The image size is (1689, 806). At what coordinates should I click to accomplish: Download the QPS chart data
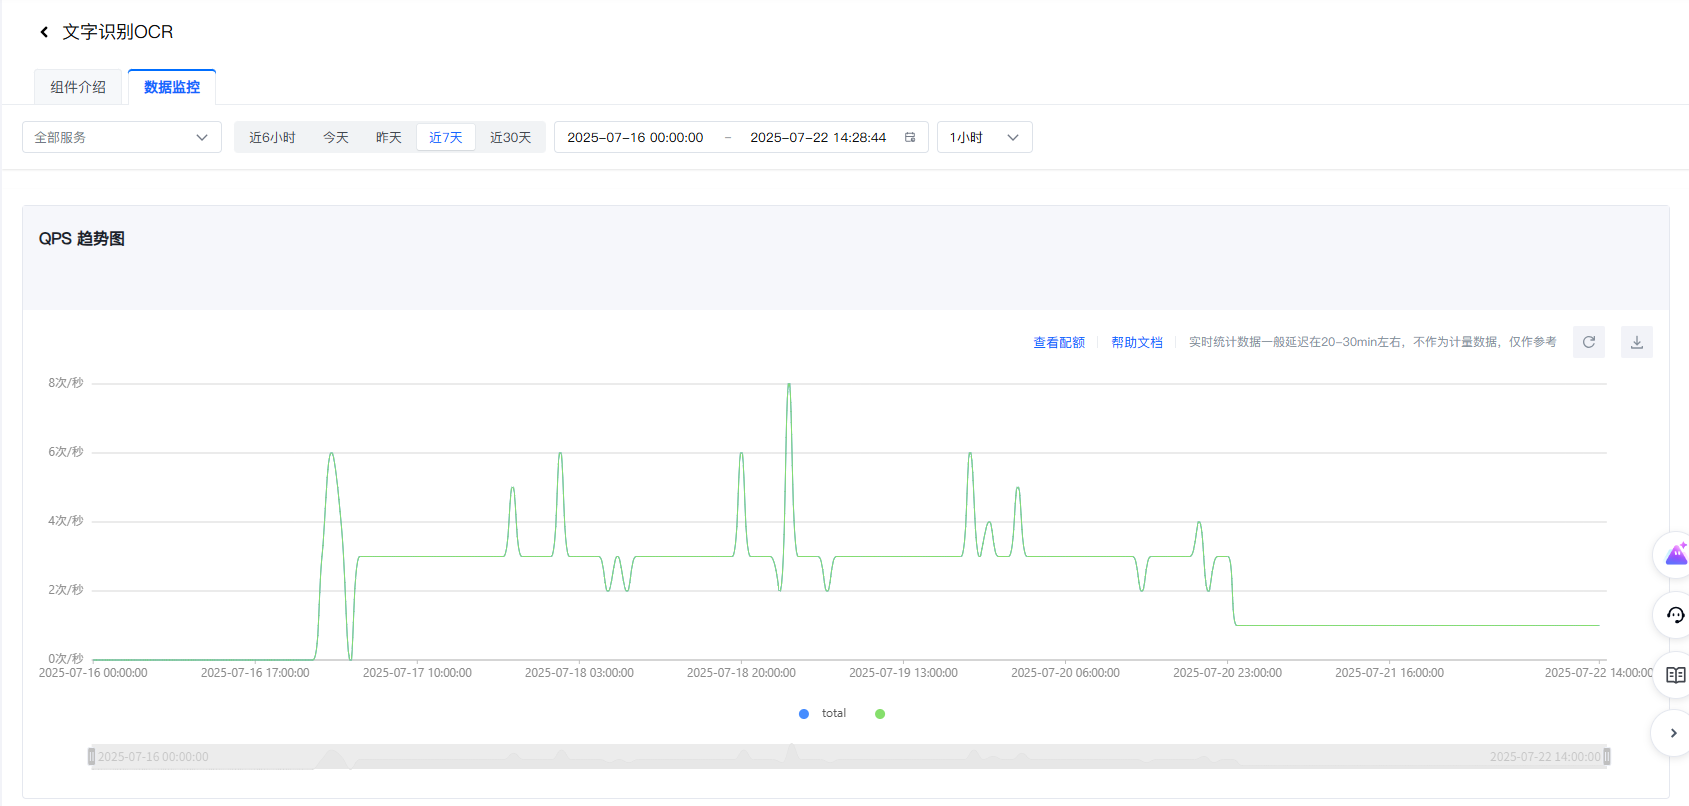1636,342
